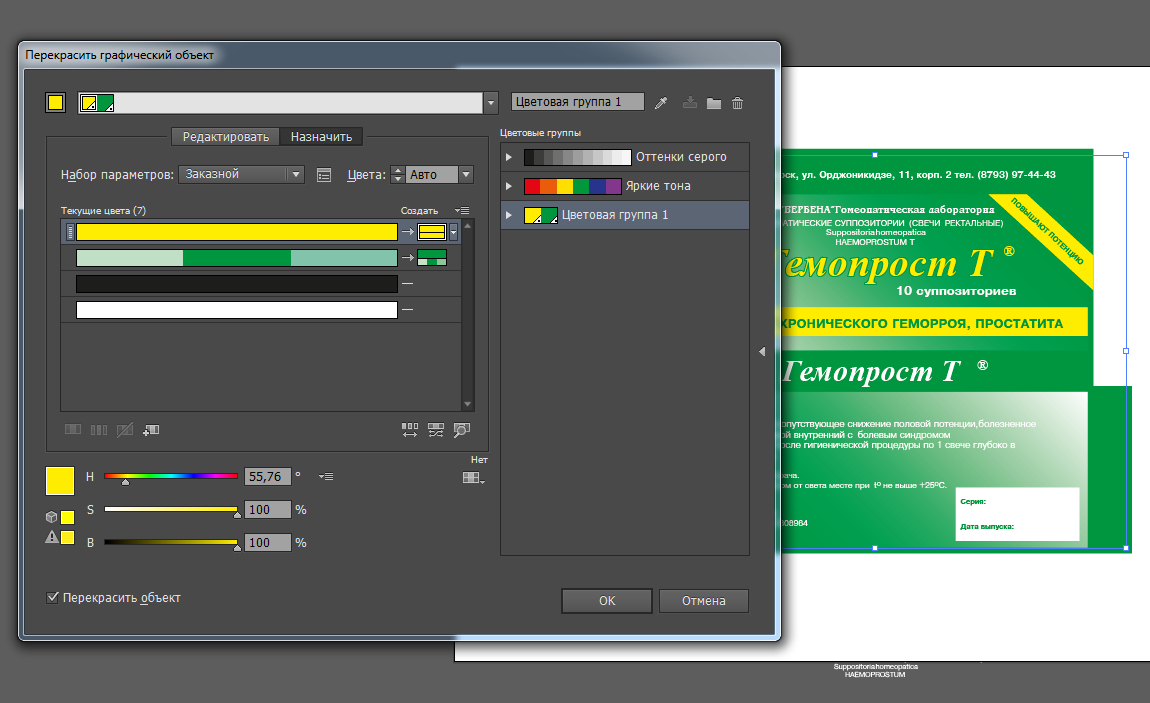Viewport: 1150px width, 703px height.
Task: Open the harmony rules dropdown arrow at the top
Action: [x=491, y=103]
